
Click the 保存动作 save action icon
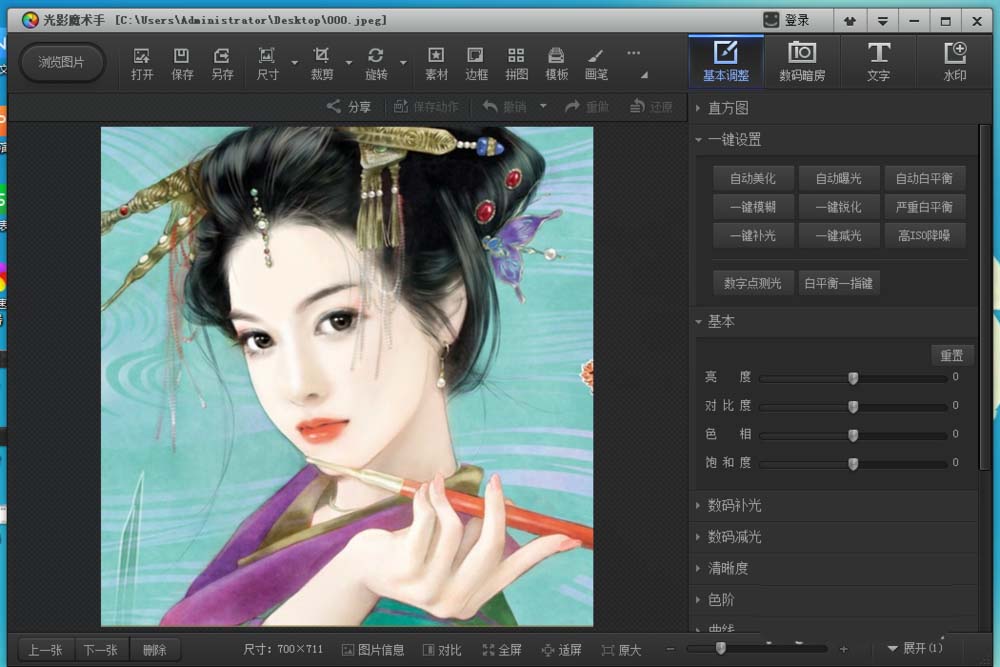click(x=425, y=106)
